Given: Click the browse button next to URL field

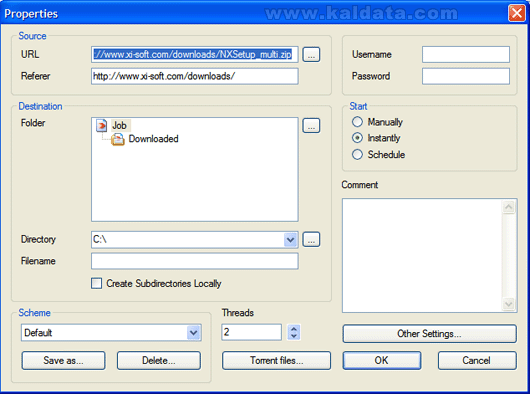Looking at the screenshot, I should [x=311, y=54].
